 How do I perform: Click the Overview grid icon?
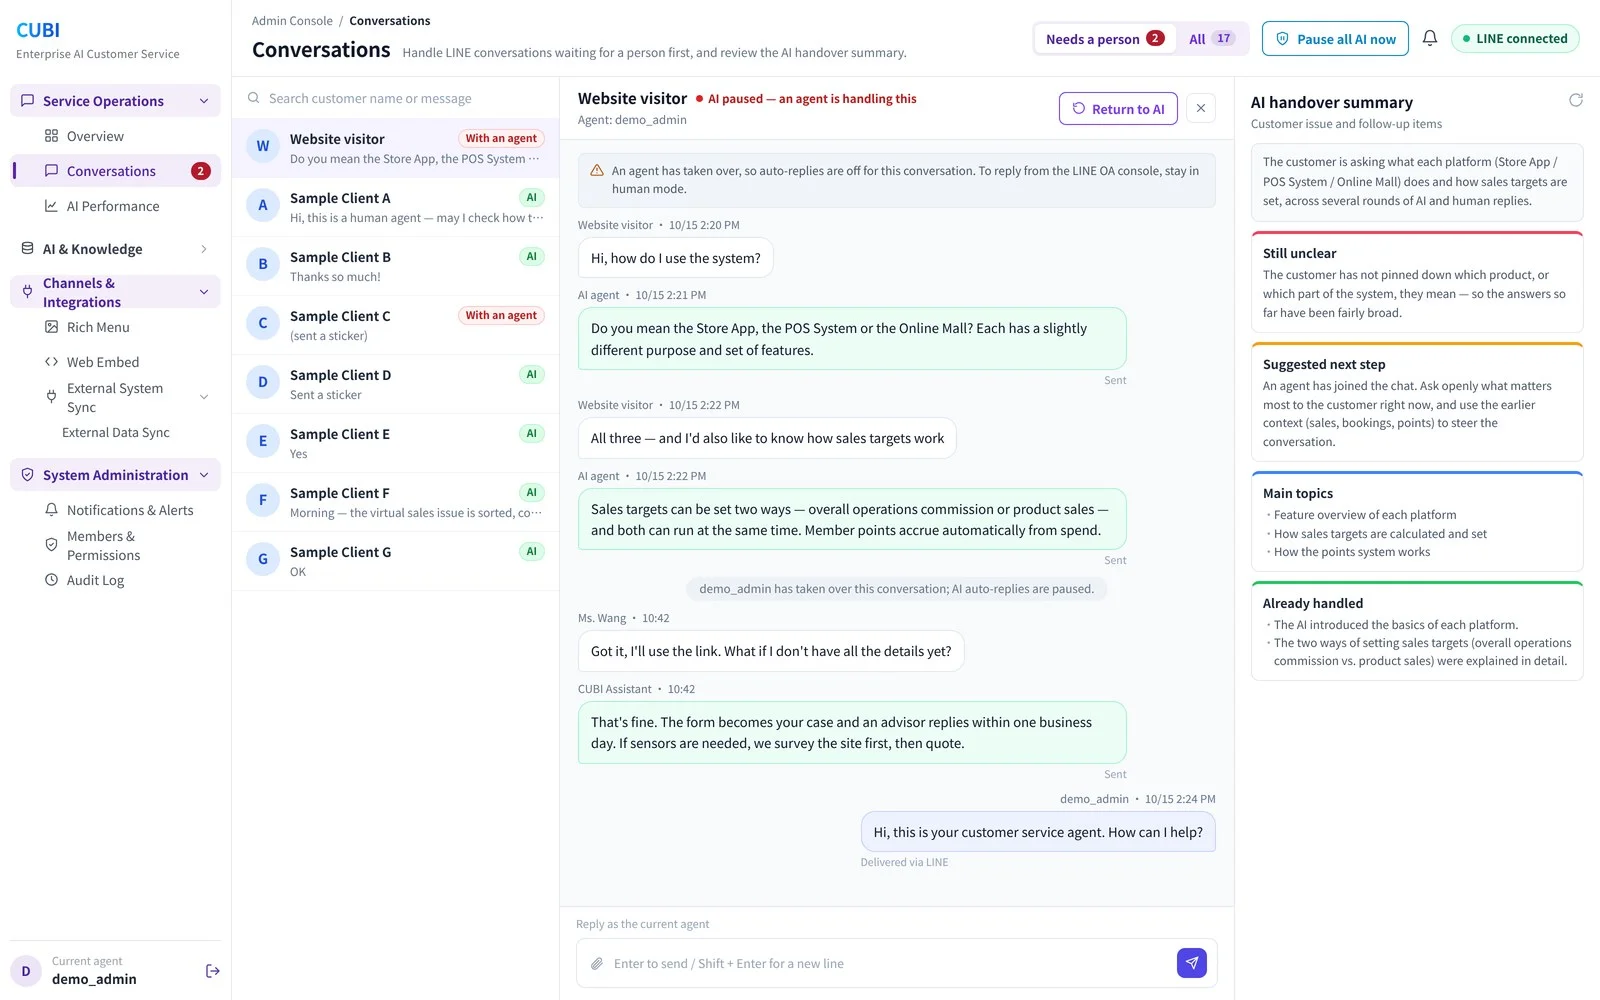click(x=51, y=136)
